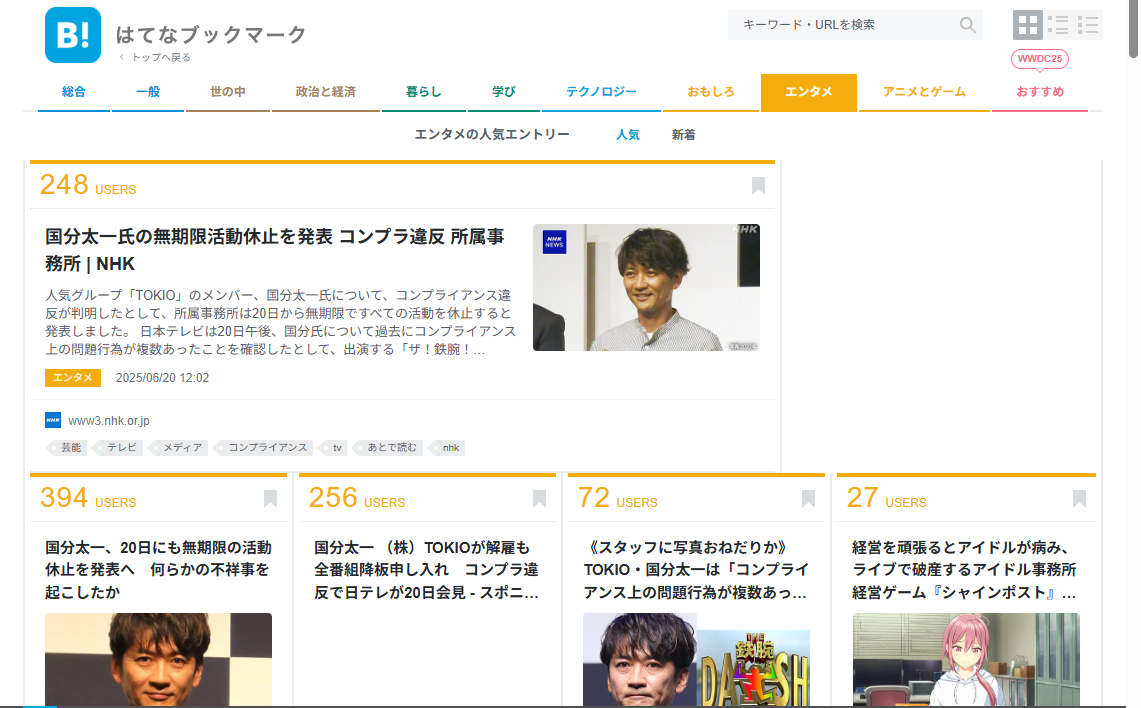Open 27 USERS bookmark count
1141x708 pixels.
click(x=886, y=498)
